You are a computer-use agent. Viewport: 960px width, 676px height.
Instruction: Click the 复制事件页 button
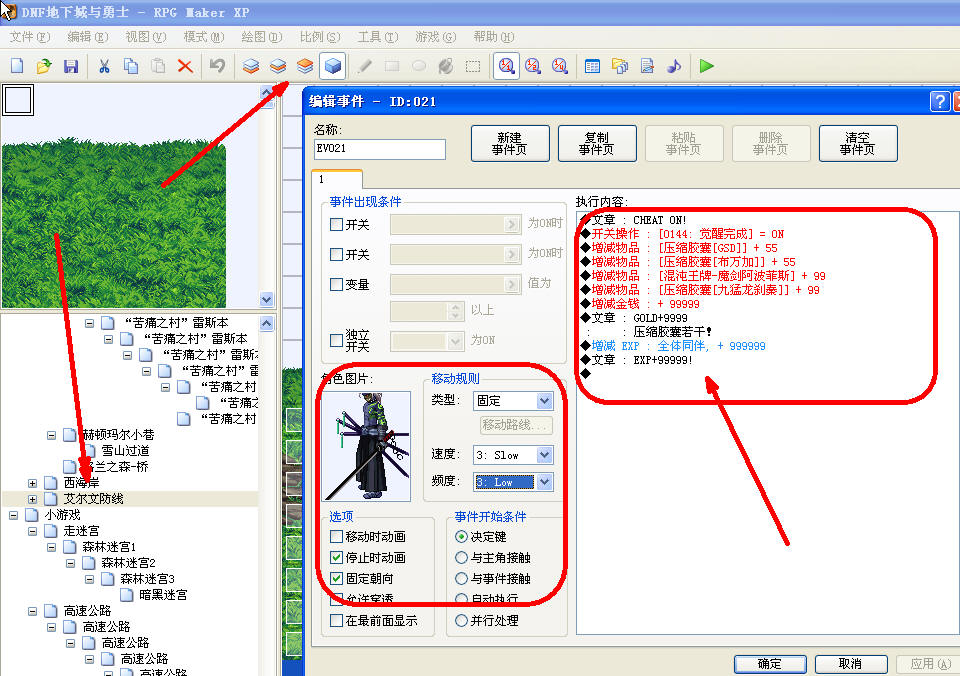tap(597, 143)
